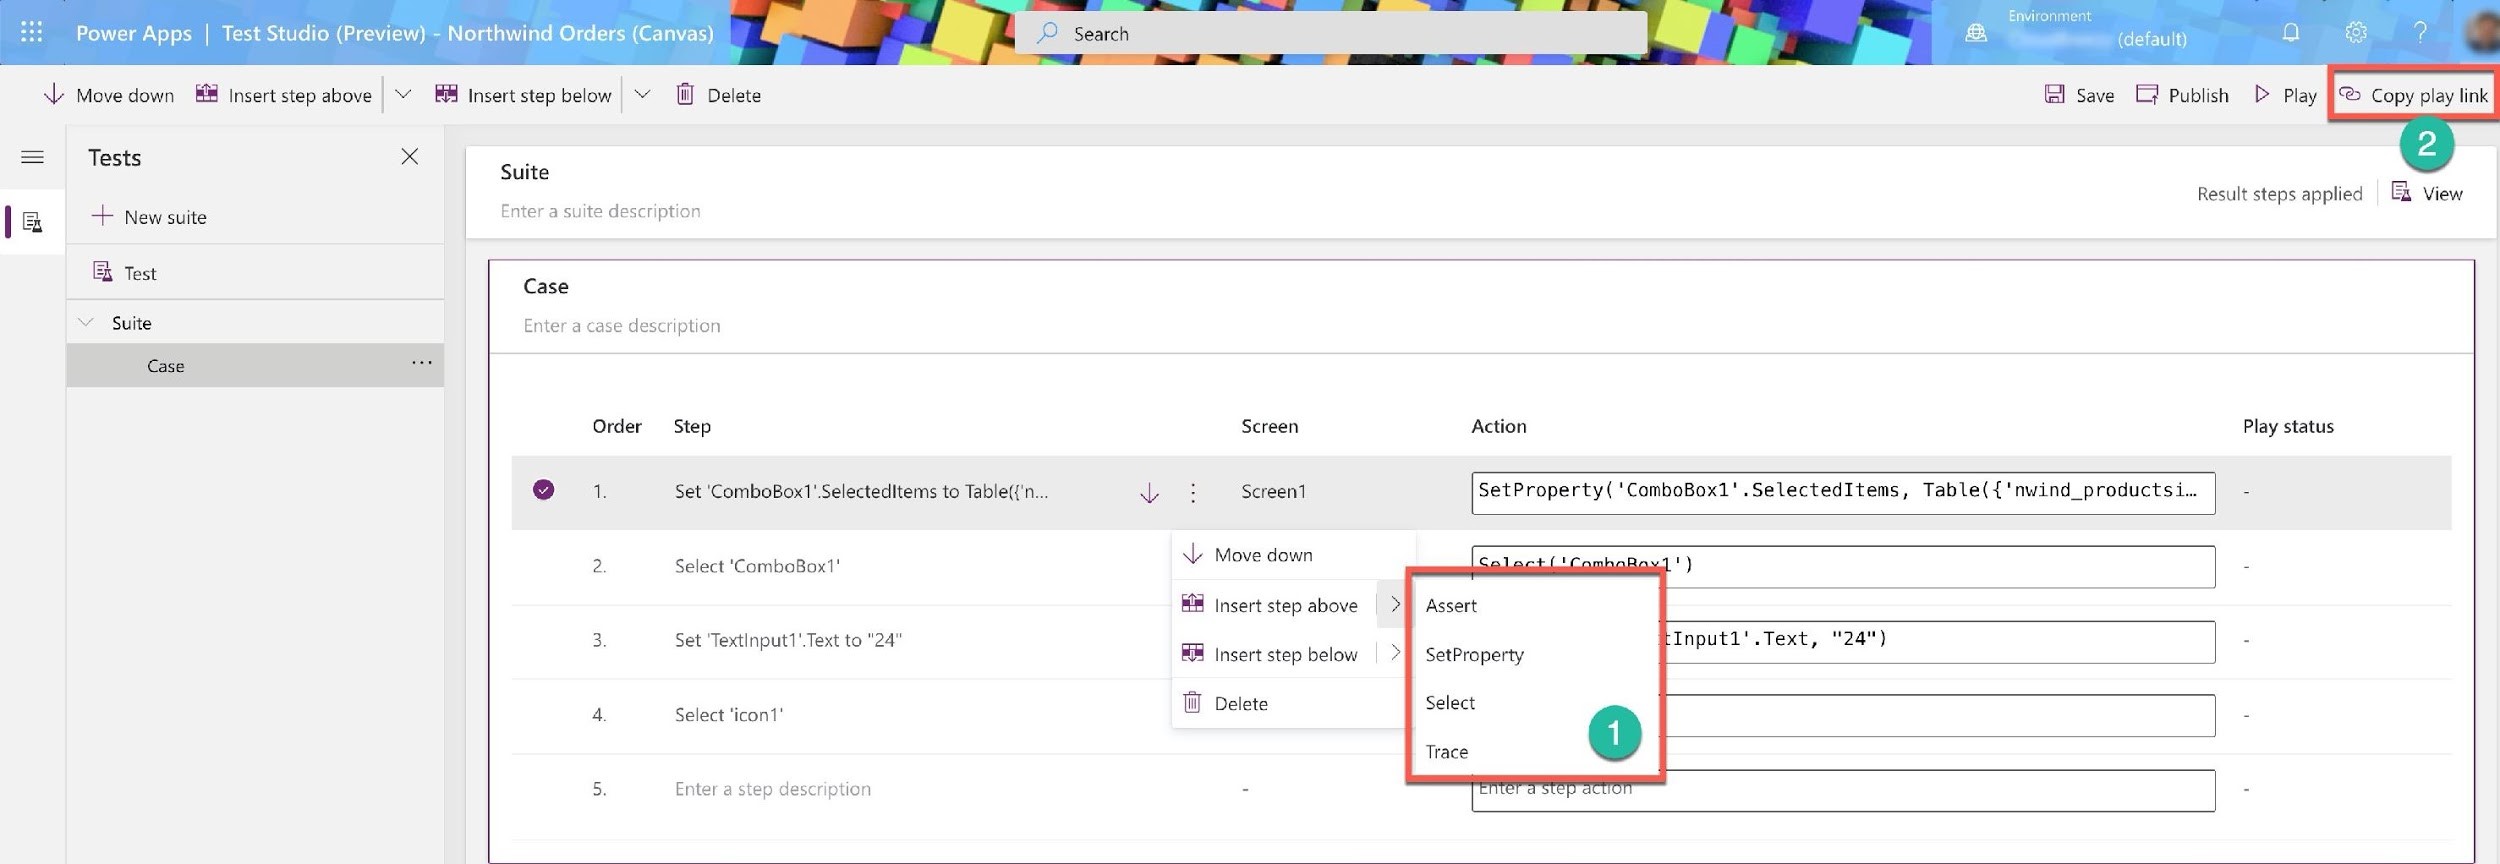The image size is (2500, 864).
Task: Click step 3 Set 'TextInput1'.Text description
Action: click(788, 640)
